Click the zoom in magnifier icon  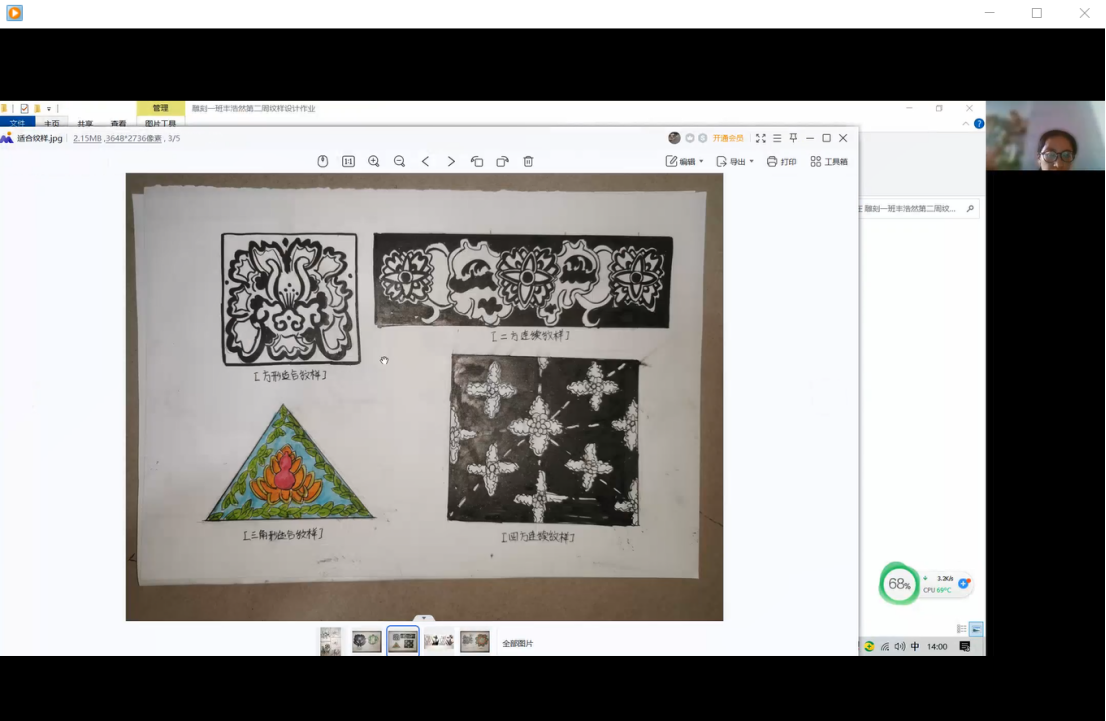374,161
